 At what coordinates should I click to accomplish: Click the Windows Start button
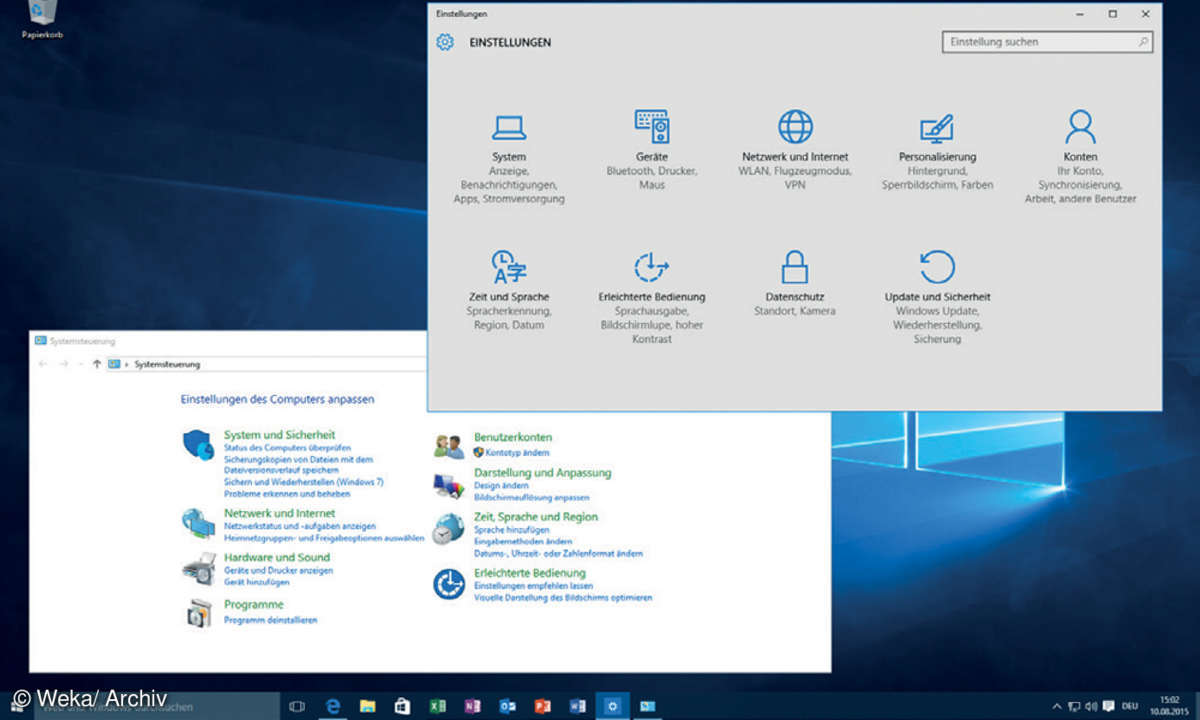pos(18,705)
